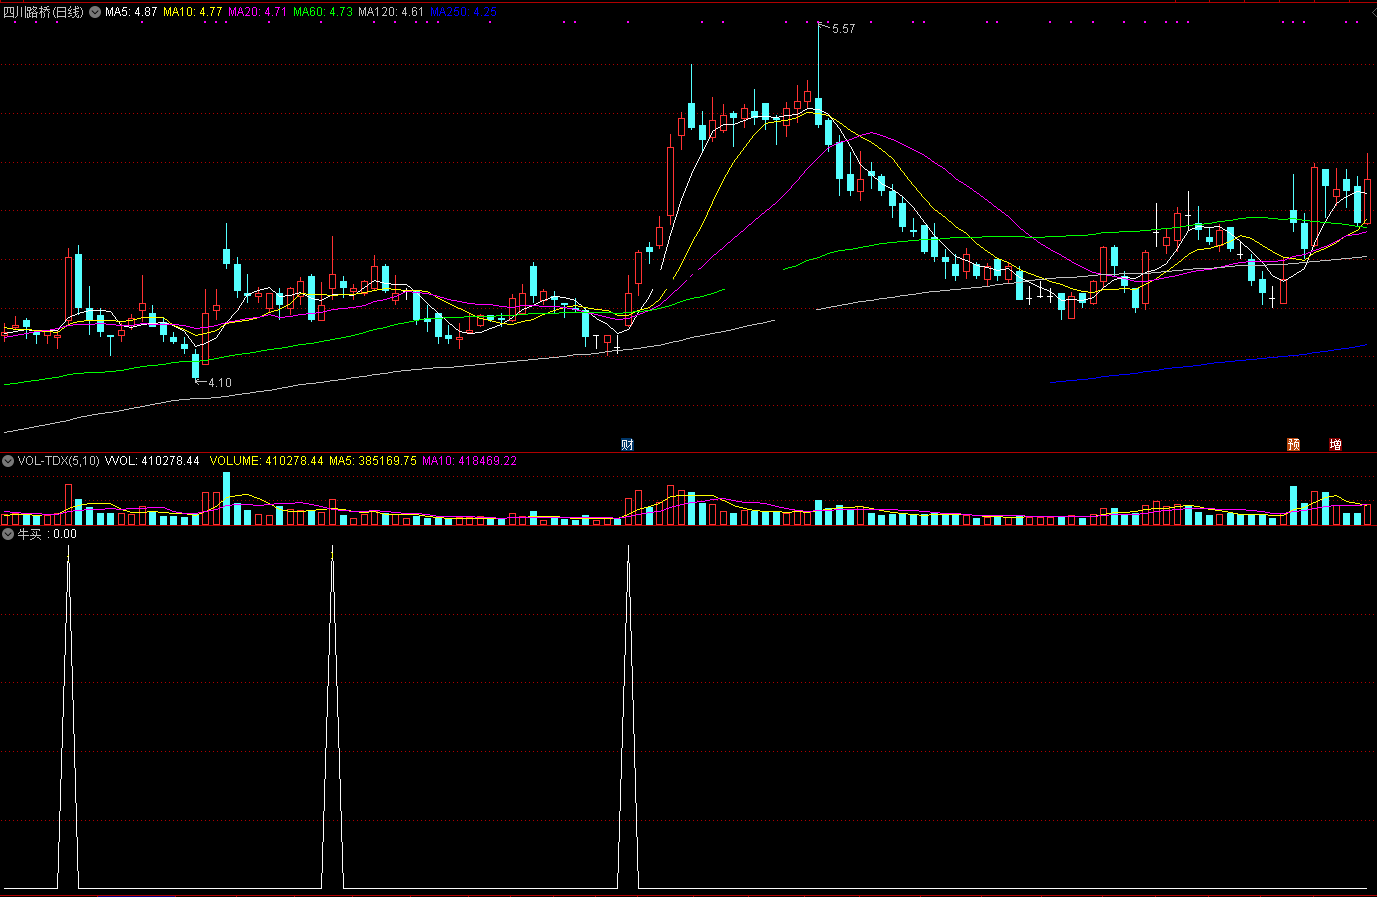Screen dimensions: 1377x897
Task: Click the 增 event marker icon
Action: coord(1335,445)
